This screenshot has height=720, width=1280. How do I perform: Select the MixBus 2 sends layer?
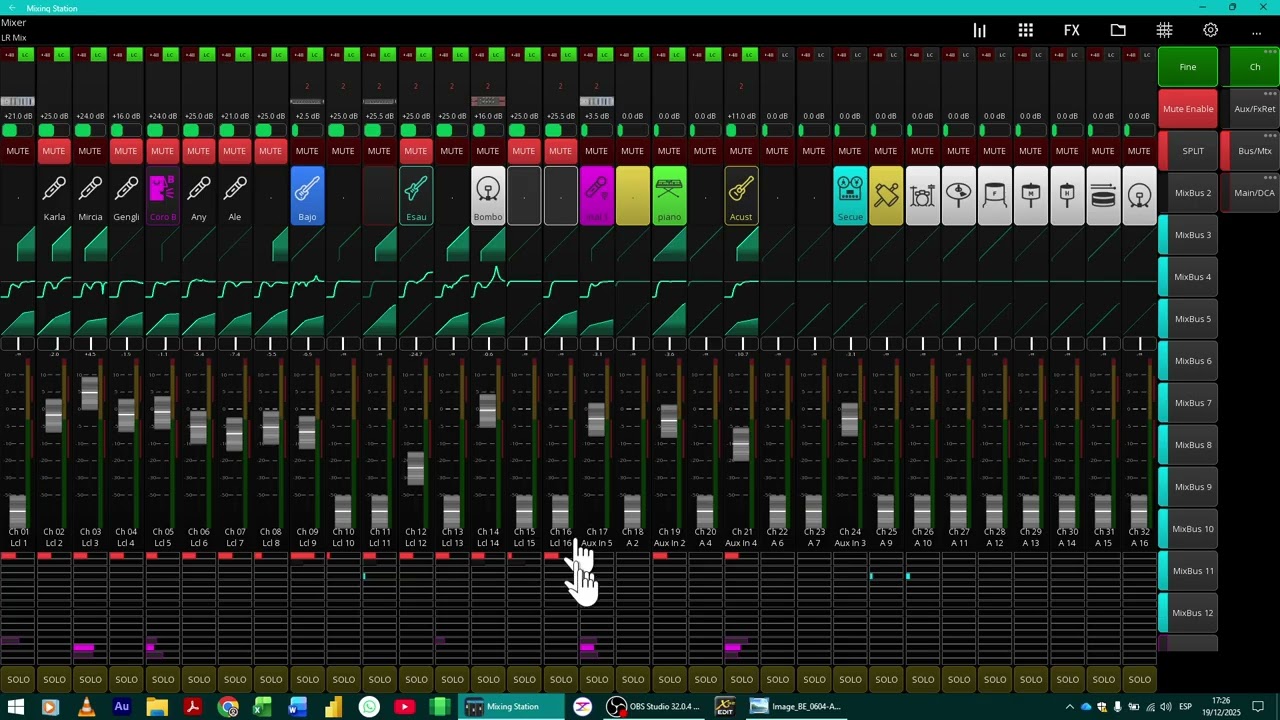click(x=1188, y=193)
